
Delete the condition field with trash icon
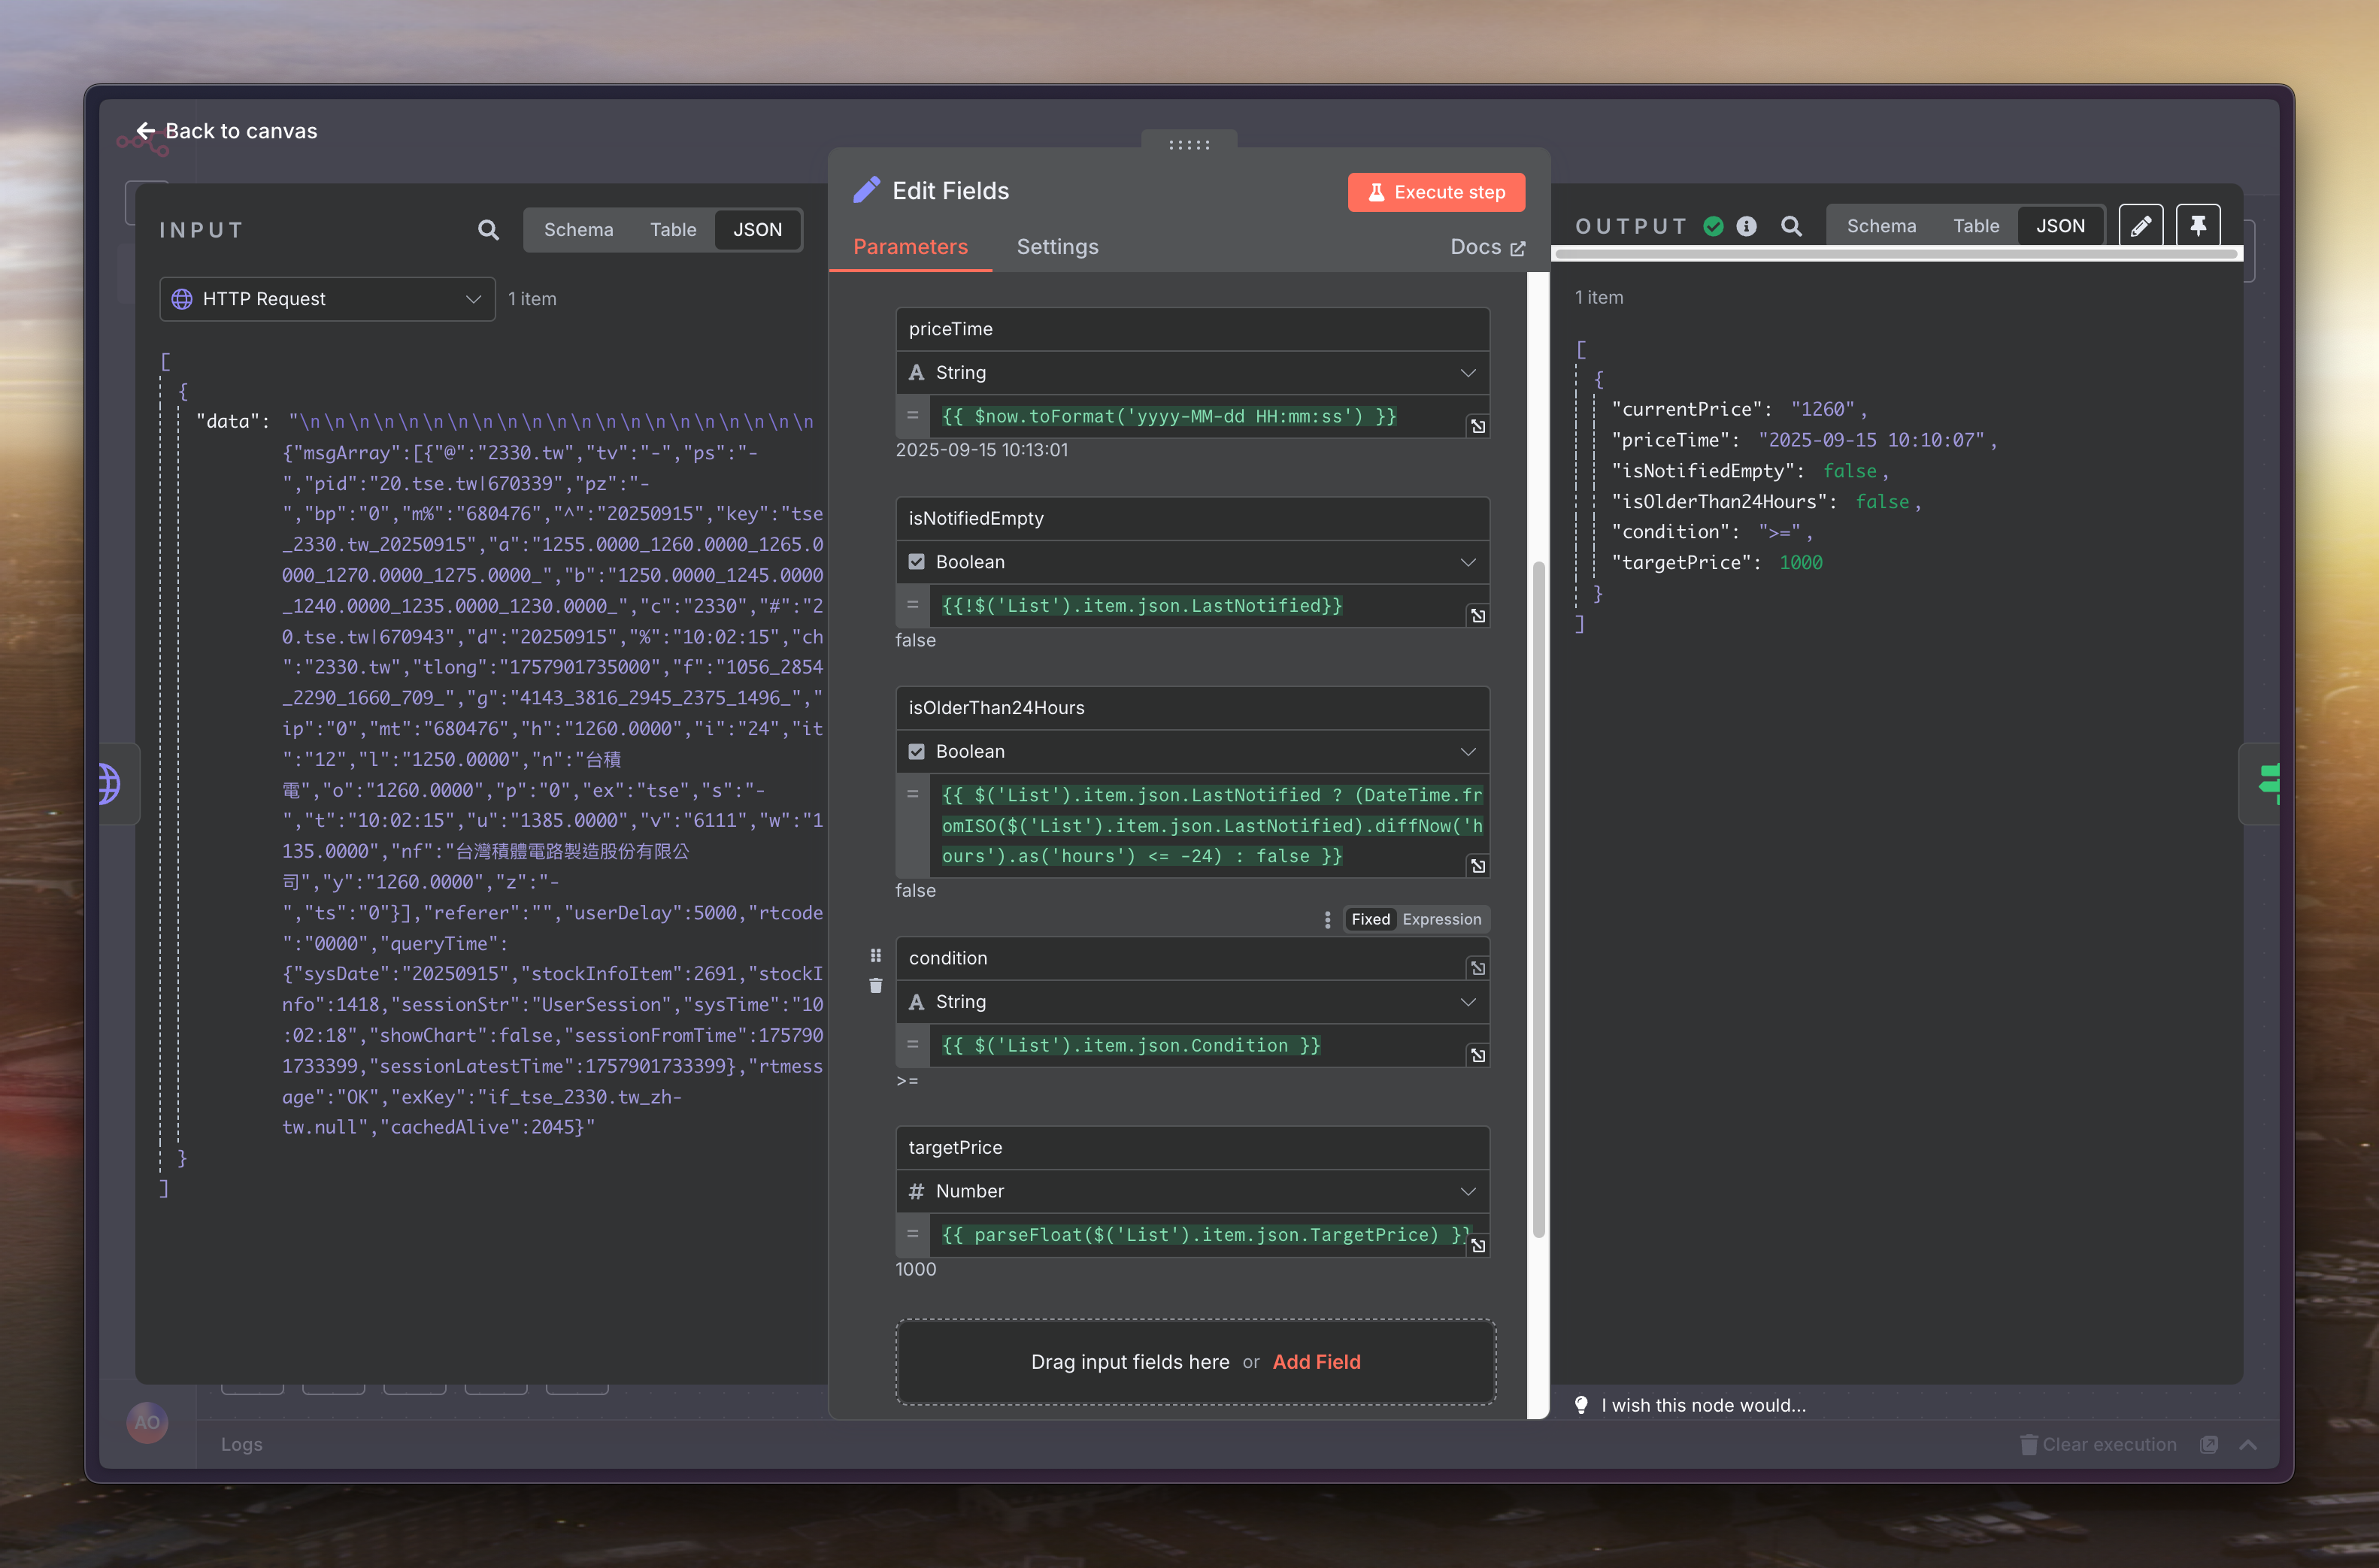click(875, 986)
